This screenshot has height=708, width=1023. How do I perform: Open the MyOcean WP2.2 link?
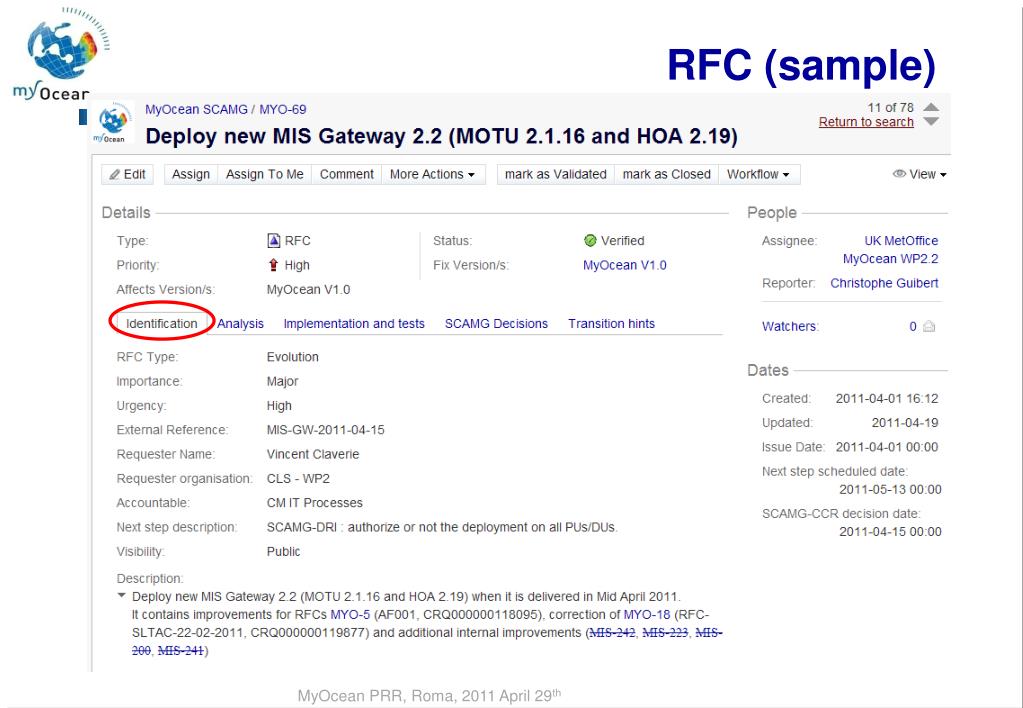[x=890, y=258]
